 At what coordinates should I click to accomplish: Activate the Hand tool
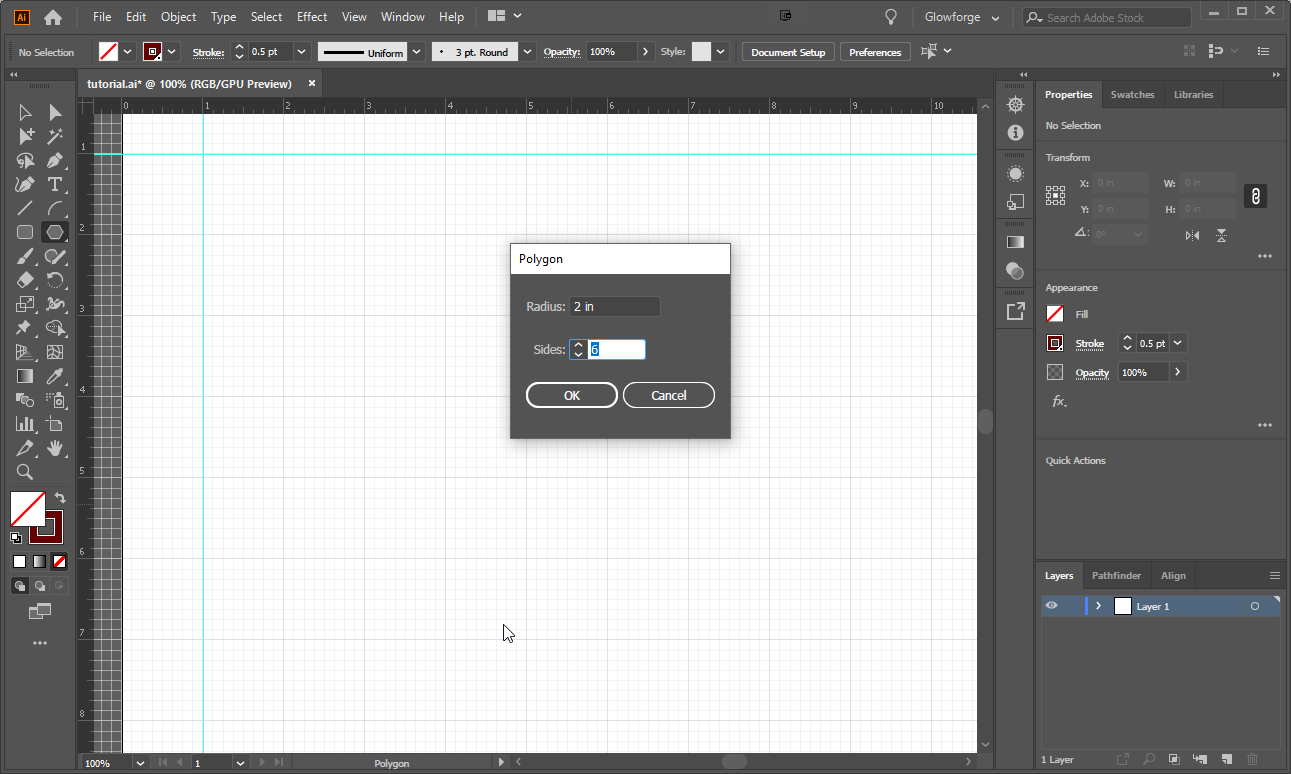[x=55, y=448]
